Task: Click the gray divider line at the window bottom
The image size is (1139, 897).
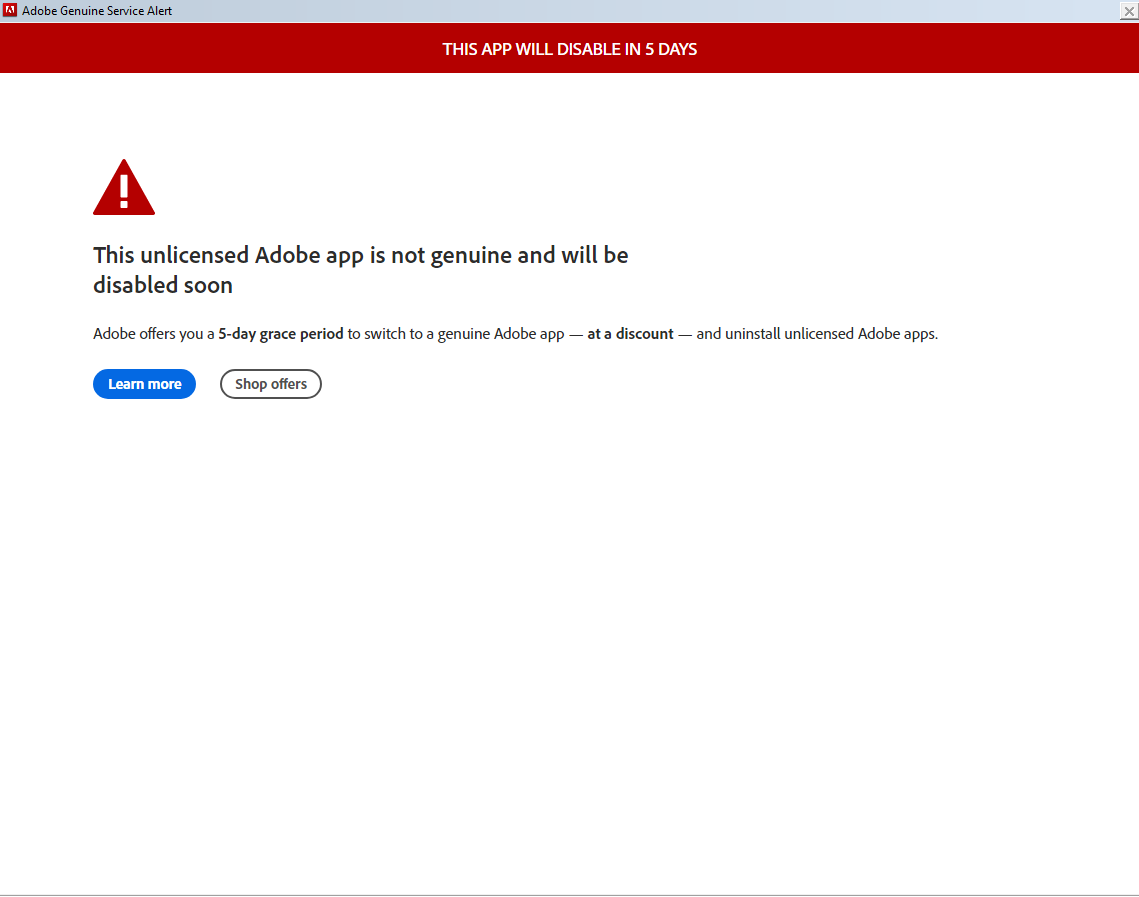Action: (569, 895)
